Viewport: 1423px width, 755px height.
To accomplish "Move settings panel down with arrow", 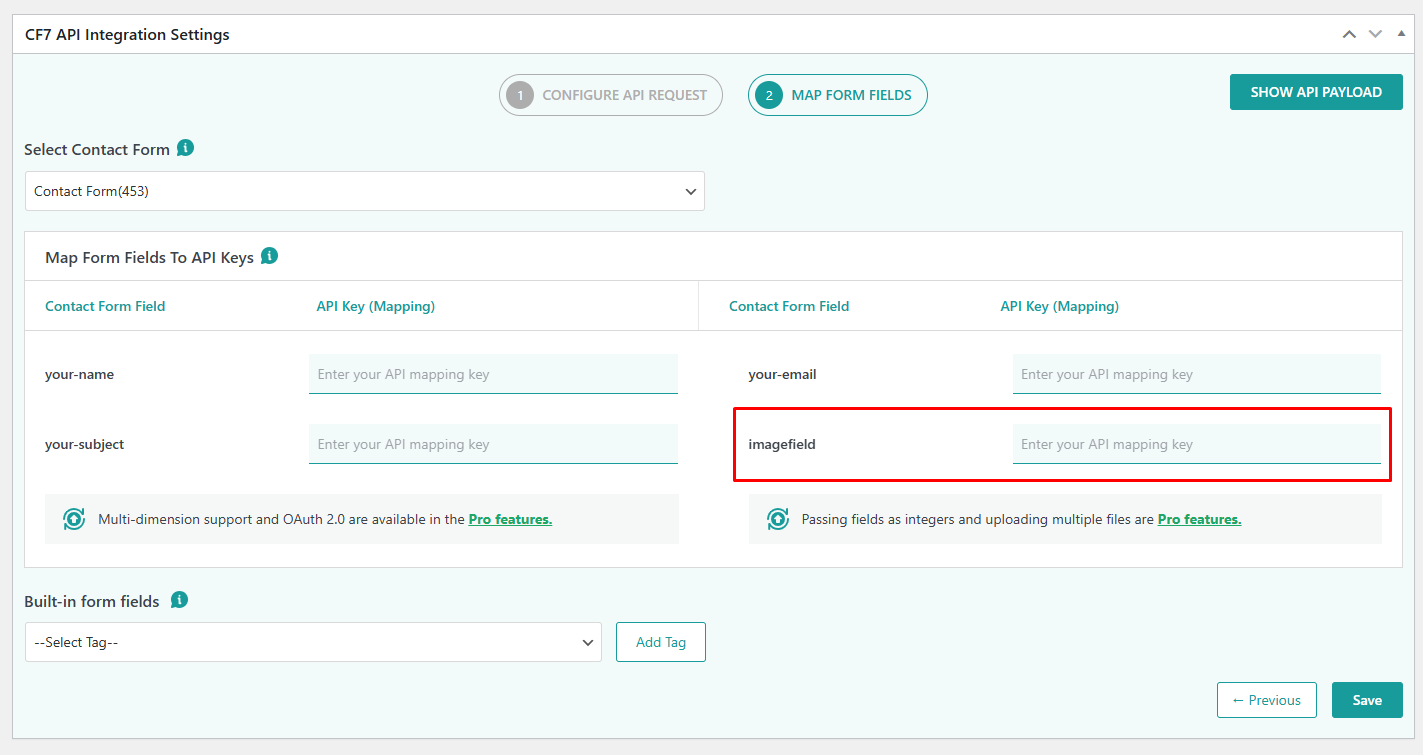I will click(1375, 34).
